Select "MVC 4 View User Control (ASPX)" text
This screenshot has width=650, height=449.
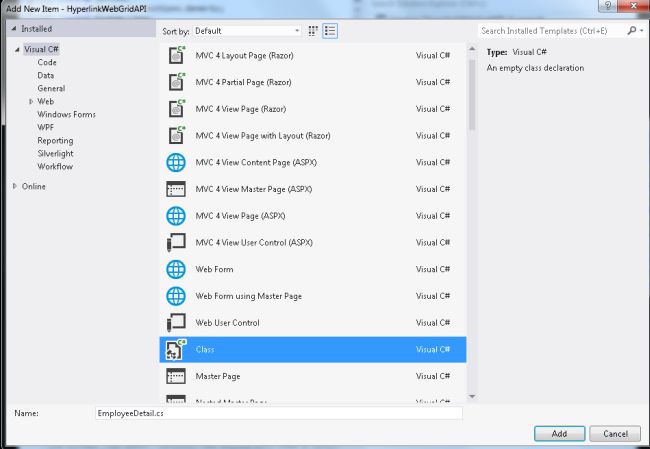tap(254, 243)
